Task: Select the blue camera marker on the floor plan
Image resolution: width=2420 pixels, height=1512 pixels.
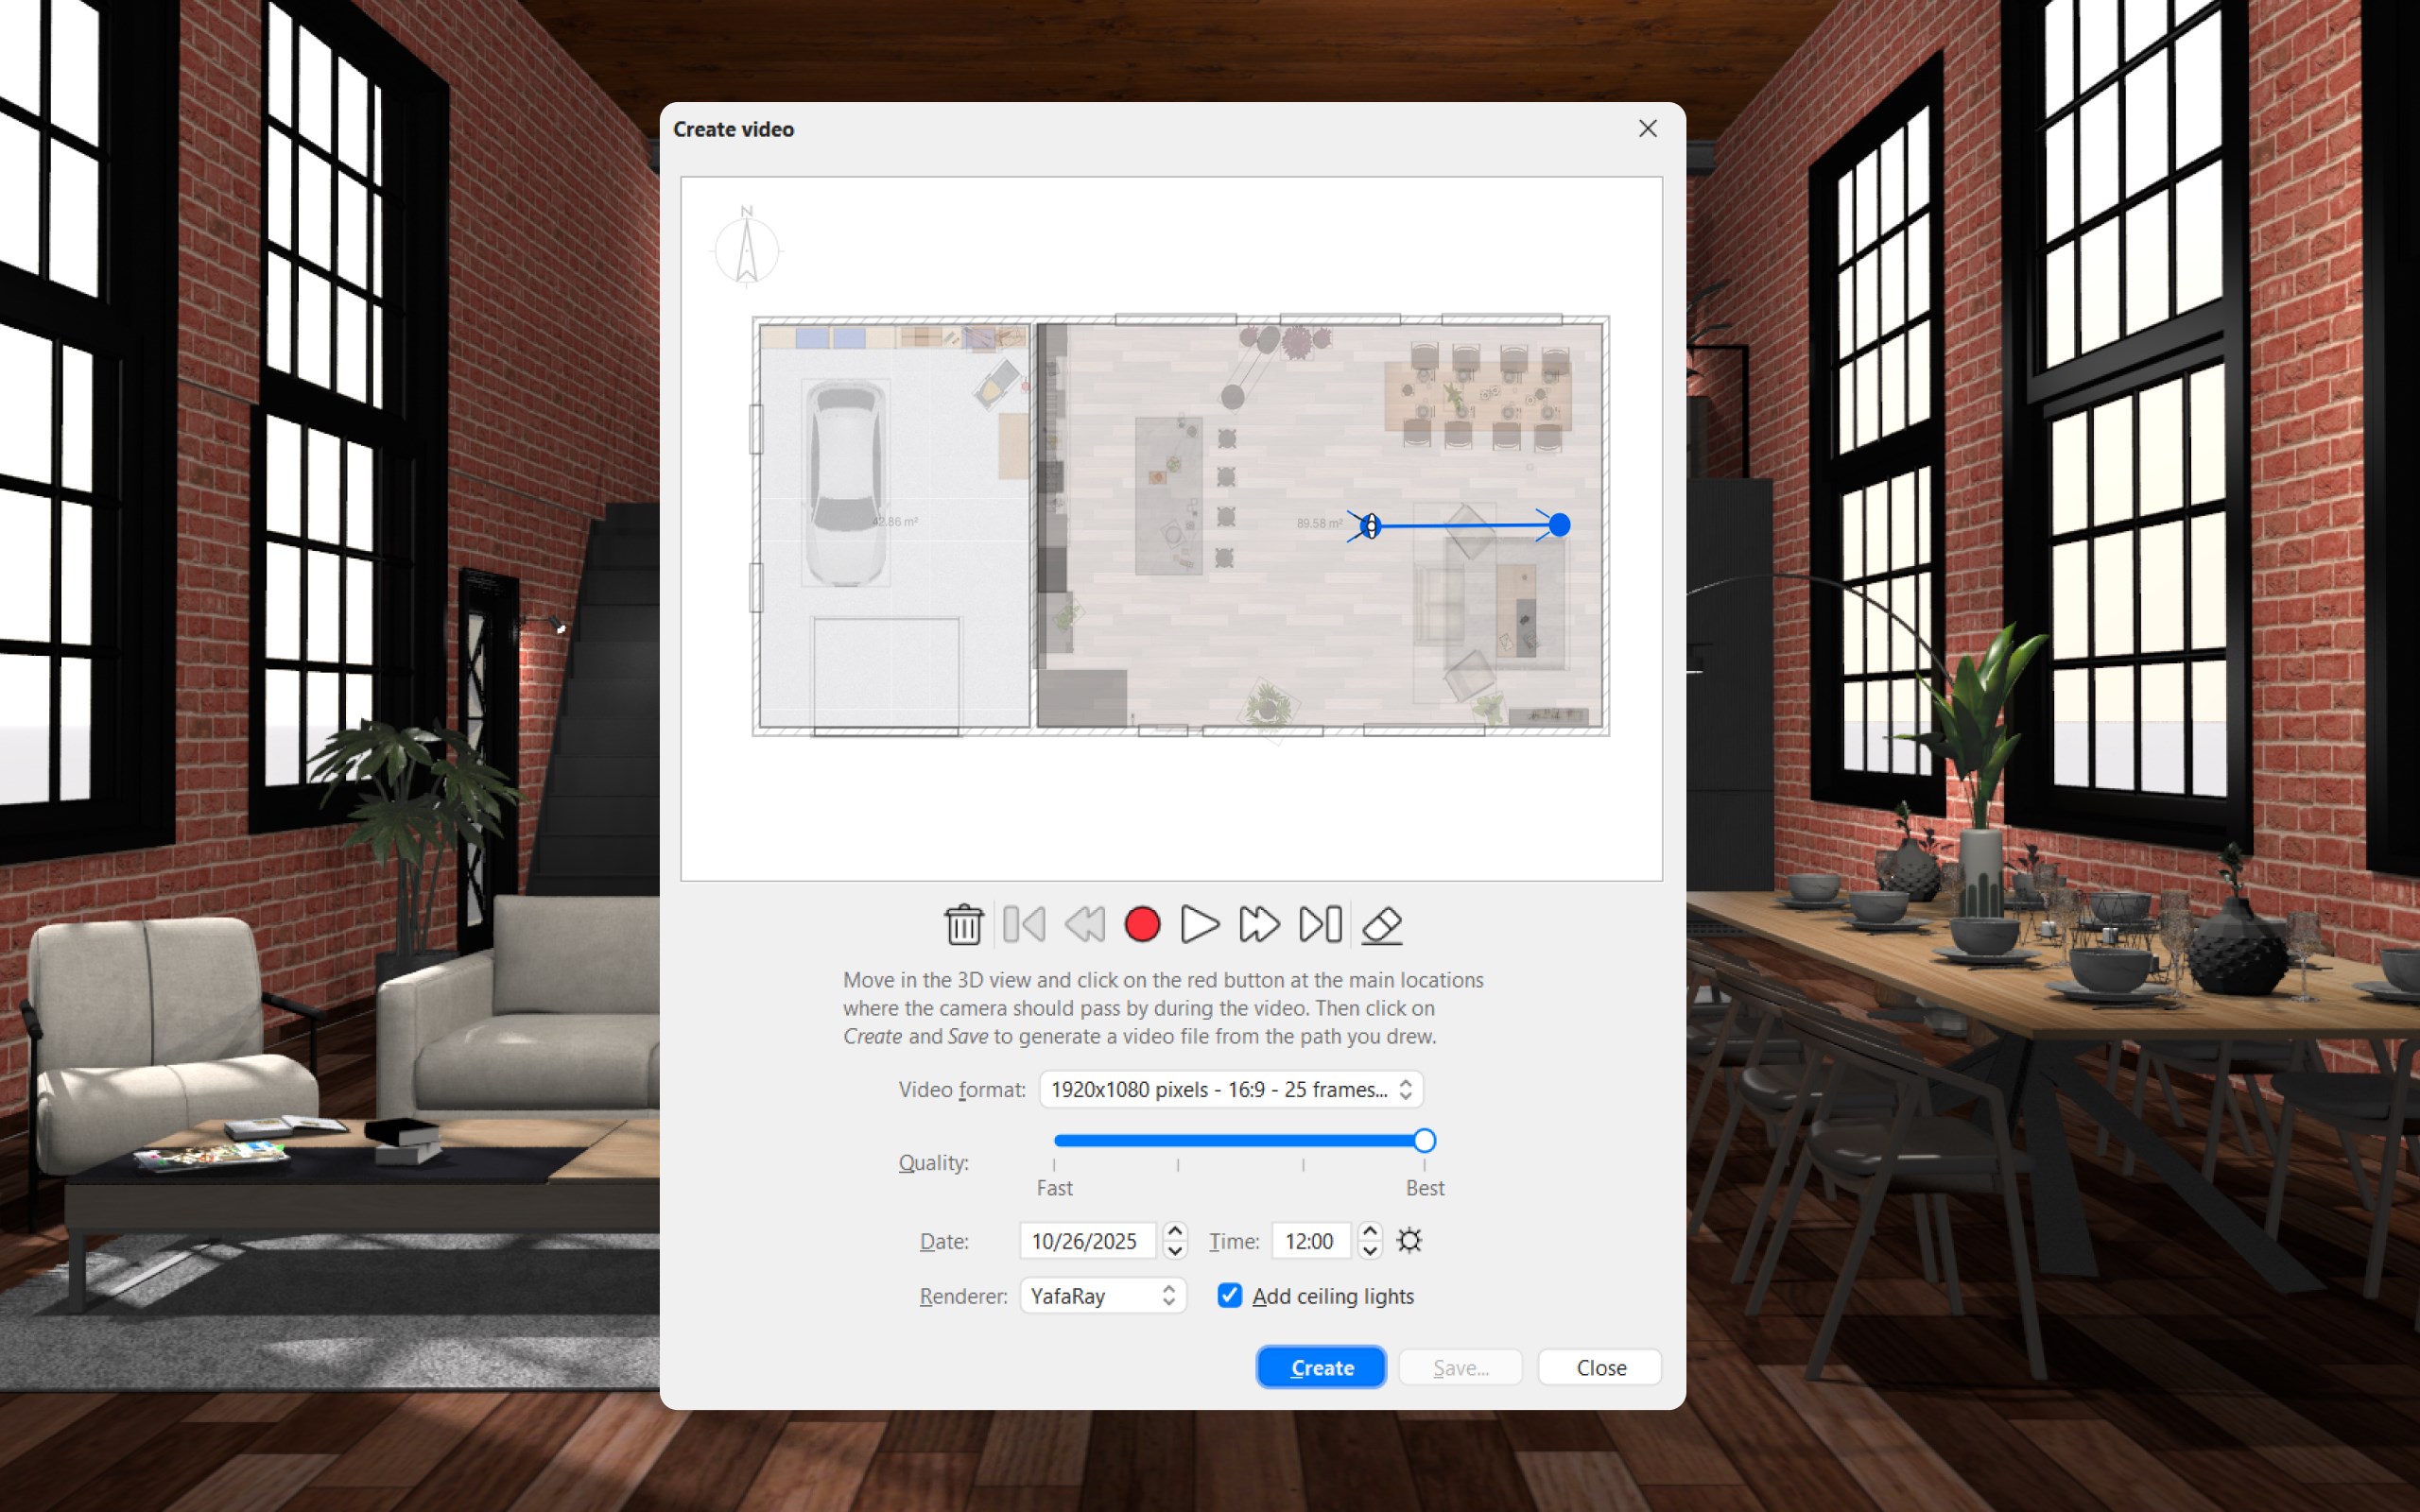Action: (x=1370, y=525)
